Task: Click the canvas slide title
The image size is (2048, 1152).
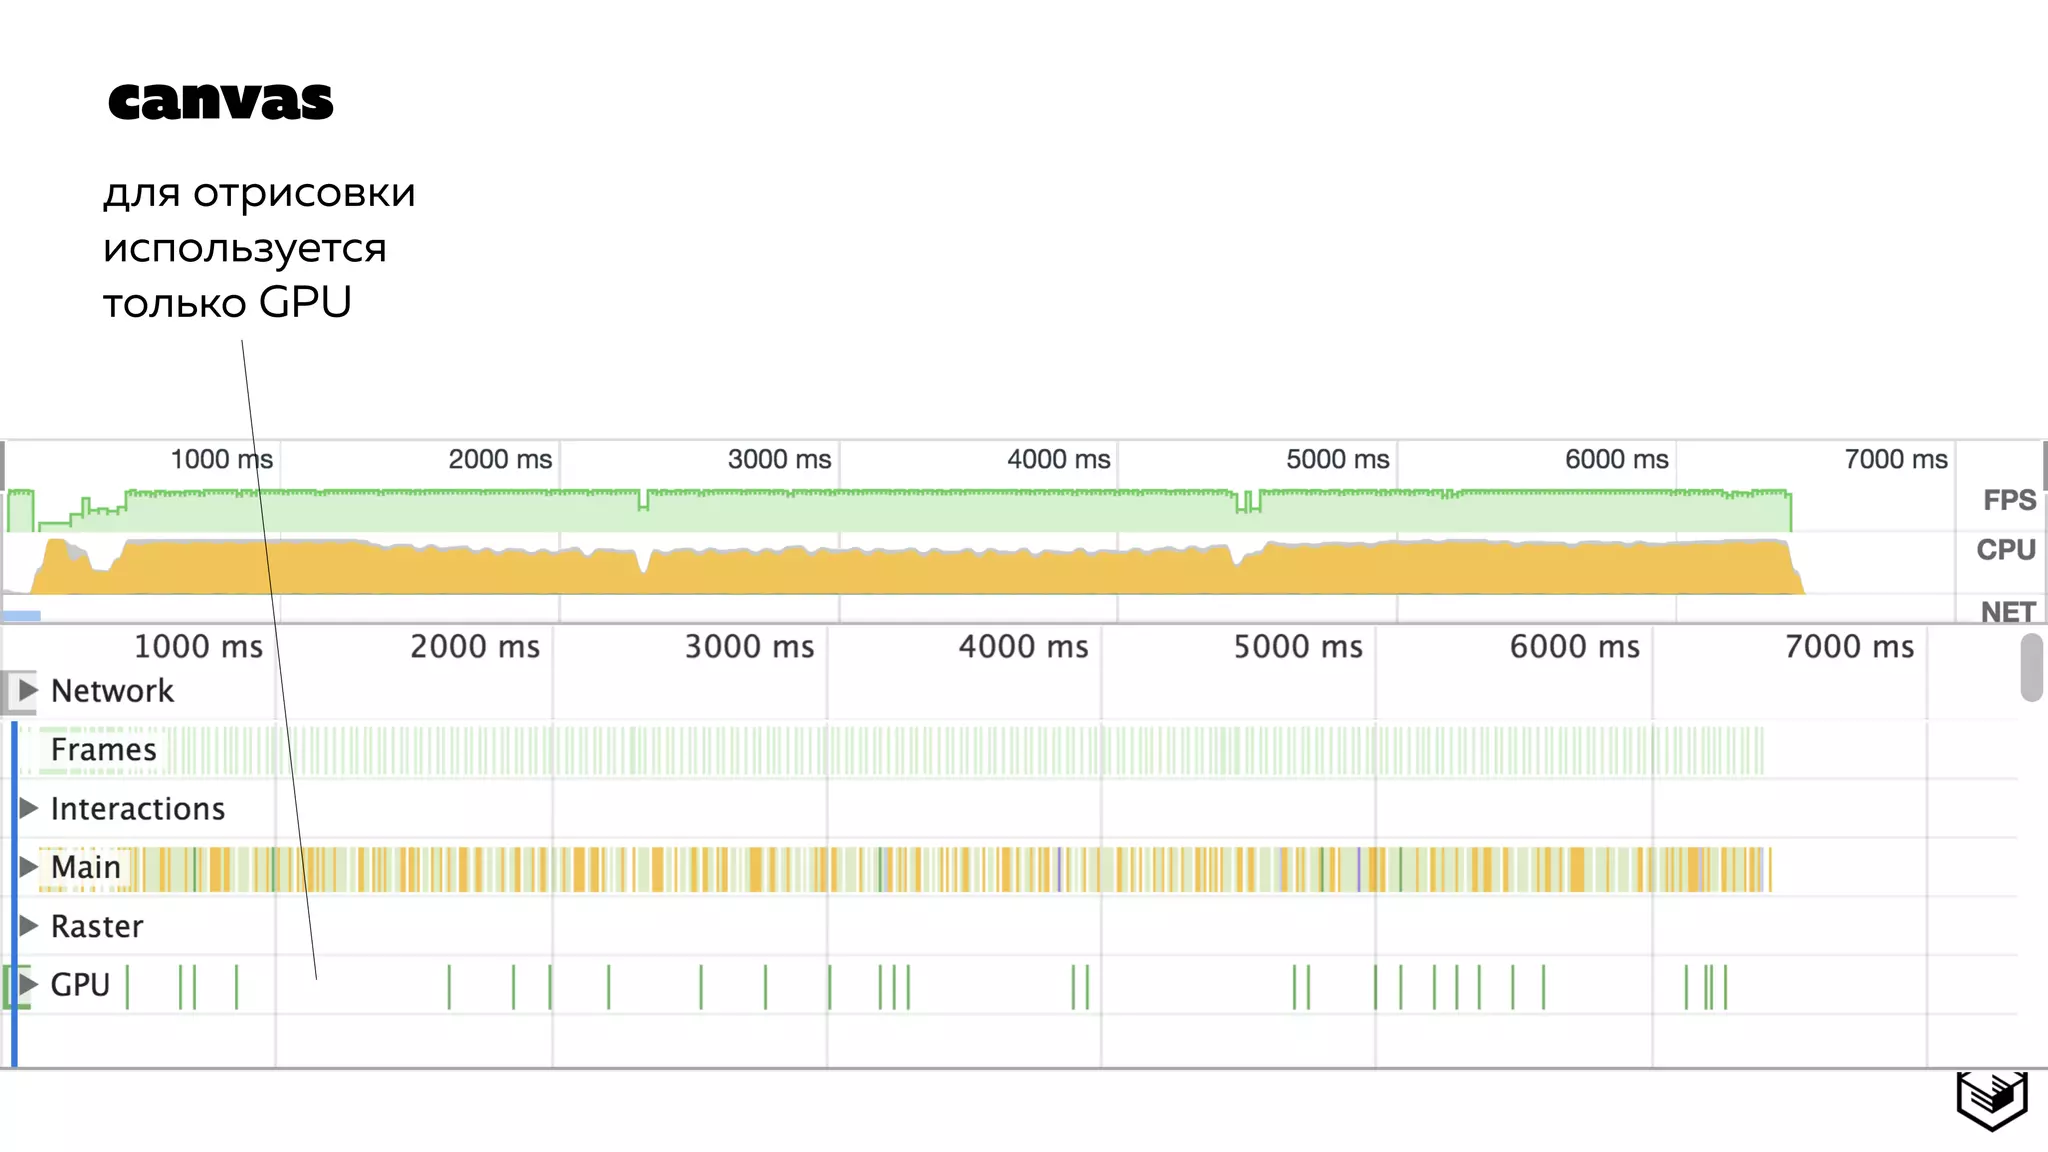Action: tap(220, 101)
